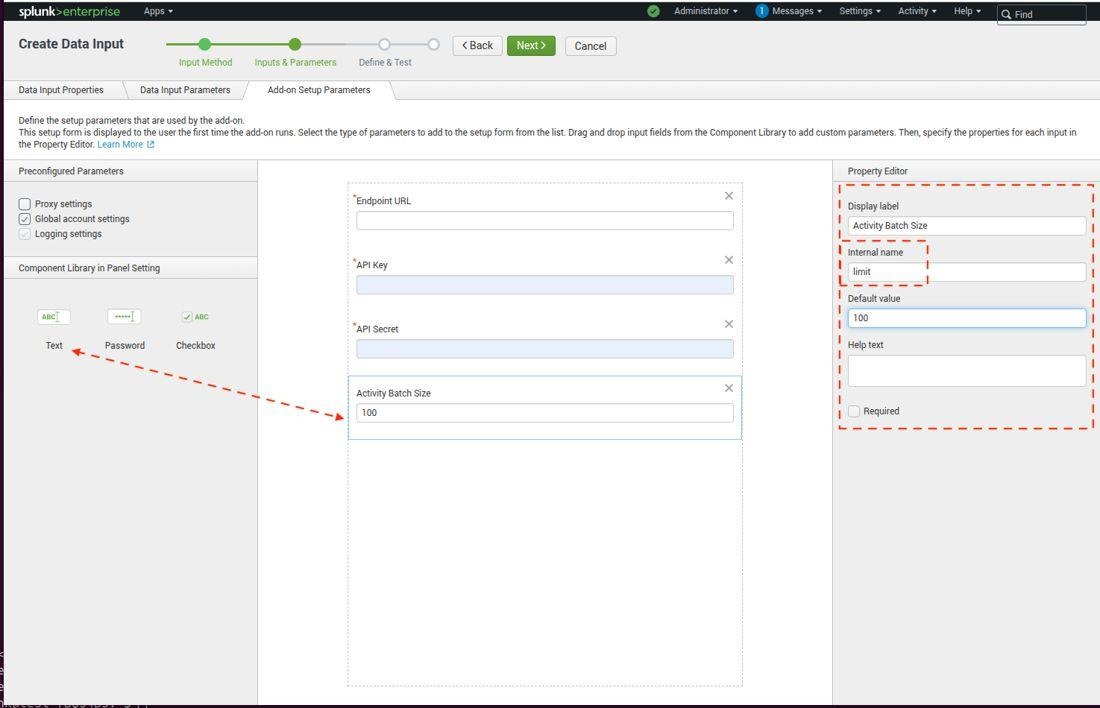Open the Learn More link
This screenshot has width=1100, height=708.
pos(120,145)
